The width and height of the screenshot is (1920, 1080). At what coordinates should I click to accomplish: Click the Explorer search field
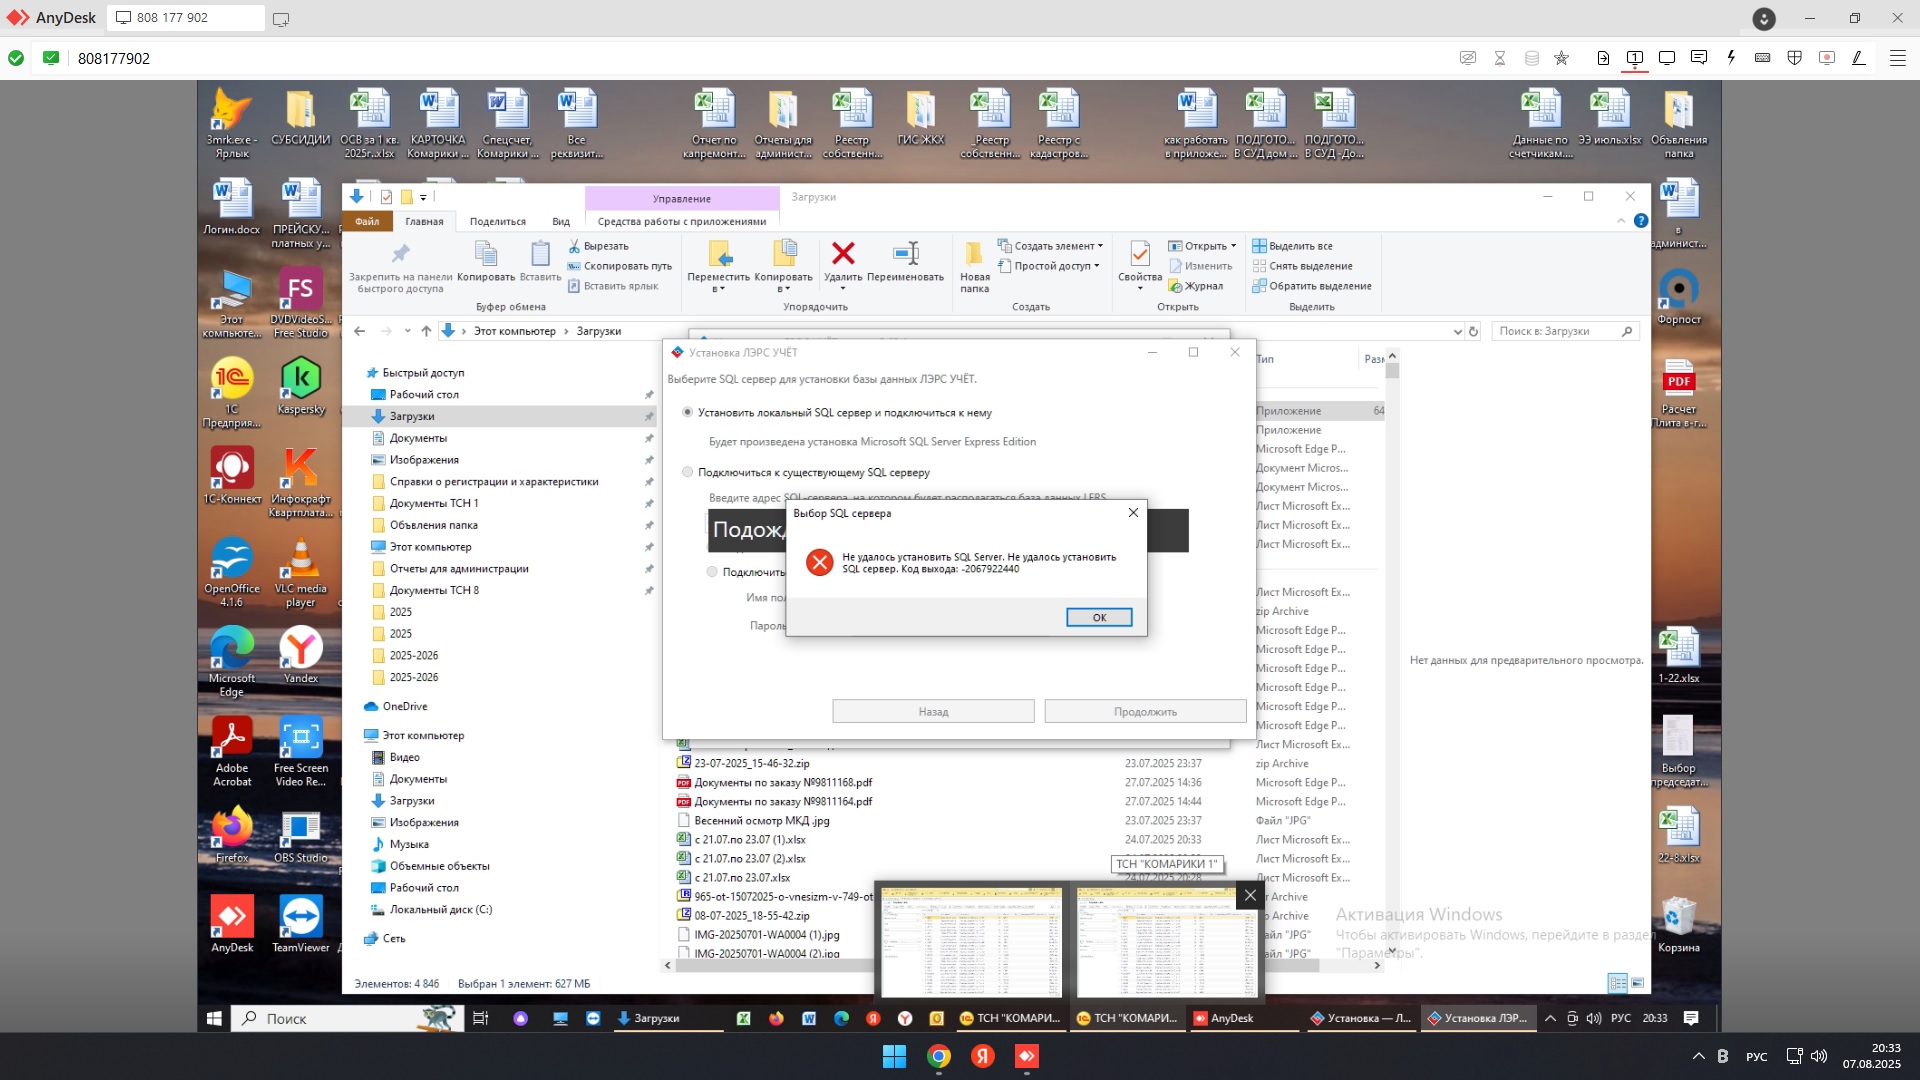click(1556, 331)
